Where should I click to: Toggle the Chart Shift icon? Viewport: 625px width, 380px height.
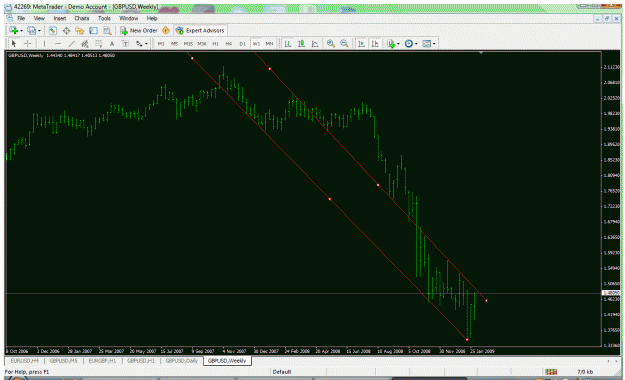[375, 43]
